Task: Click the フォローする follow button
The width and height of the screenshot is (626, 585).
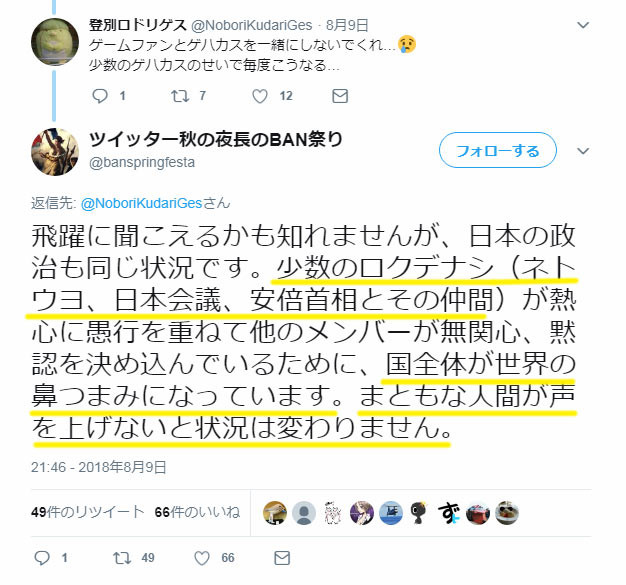Action: [x=498, y=151]
